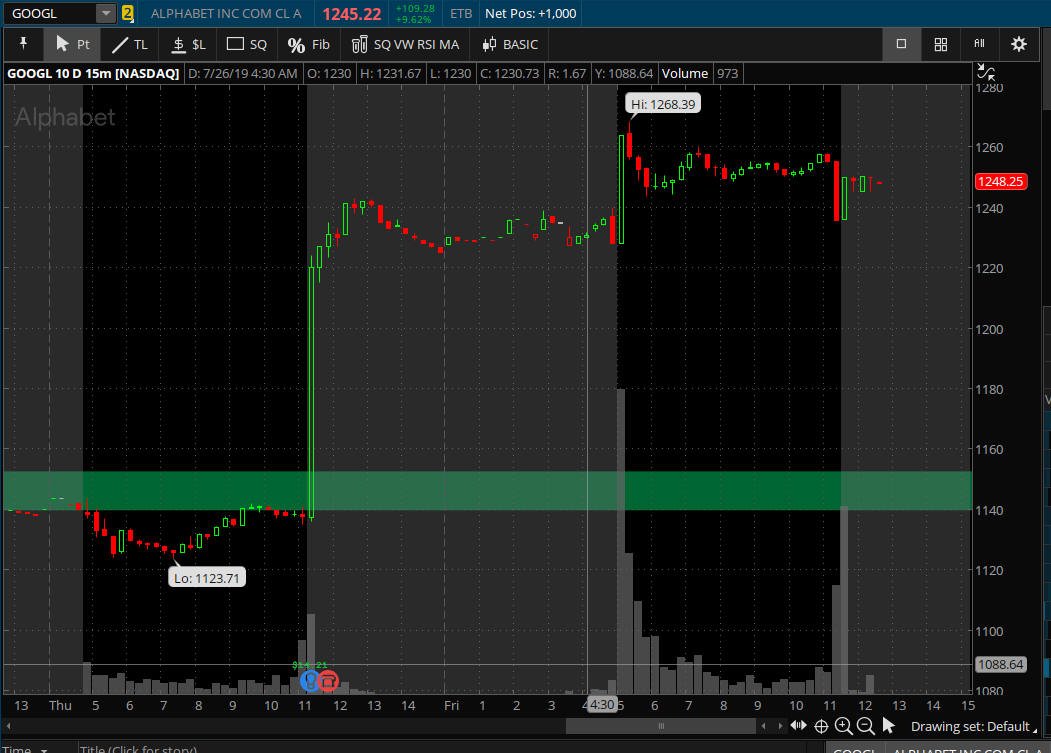This screenshot has height=753, width=1051.
Task: Click the horizontal chart scrollbar thumb
Action: (x=661, y=726)
